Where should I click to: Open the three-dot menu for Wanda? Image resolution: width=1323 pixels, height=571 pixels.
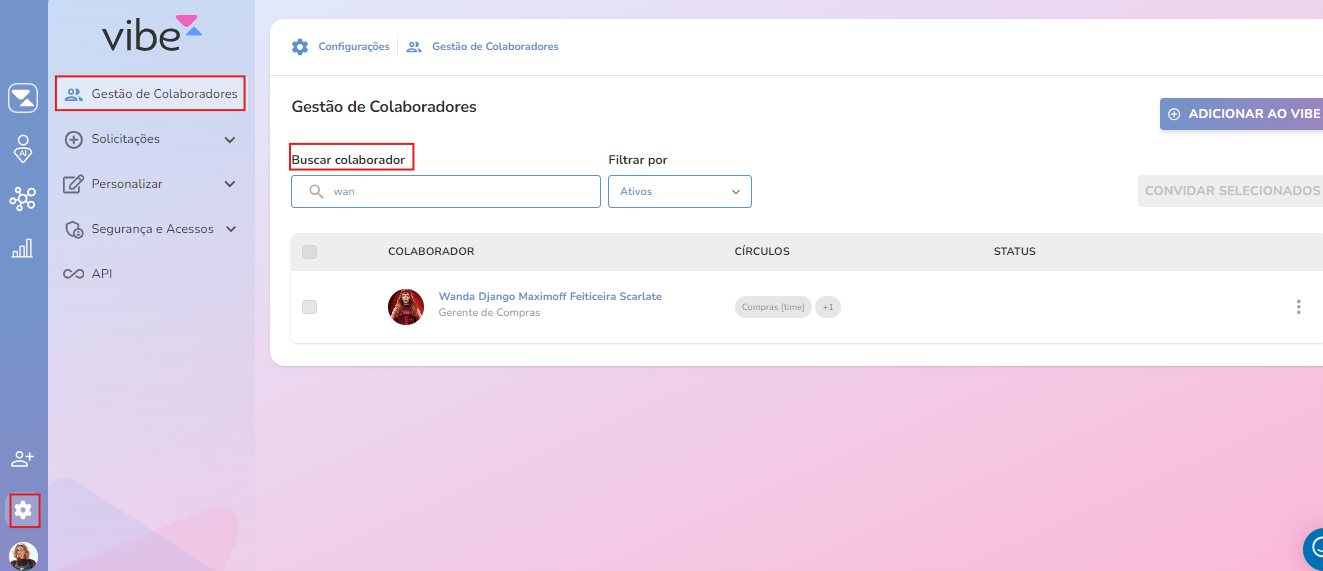coord(1298,307)
